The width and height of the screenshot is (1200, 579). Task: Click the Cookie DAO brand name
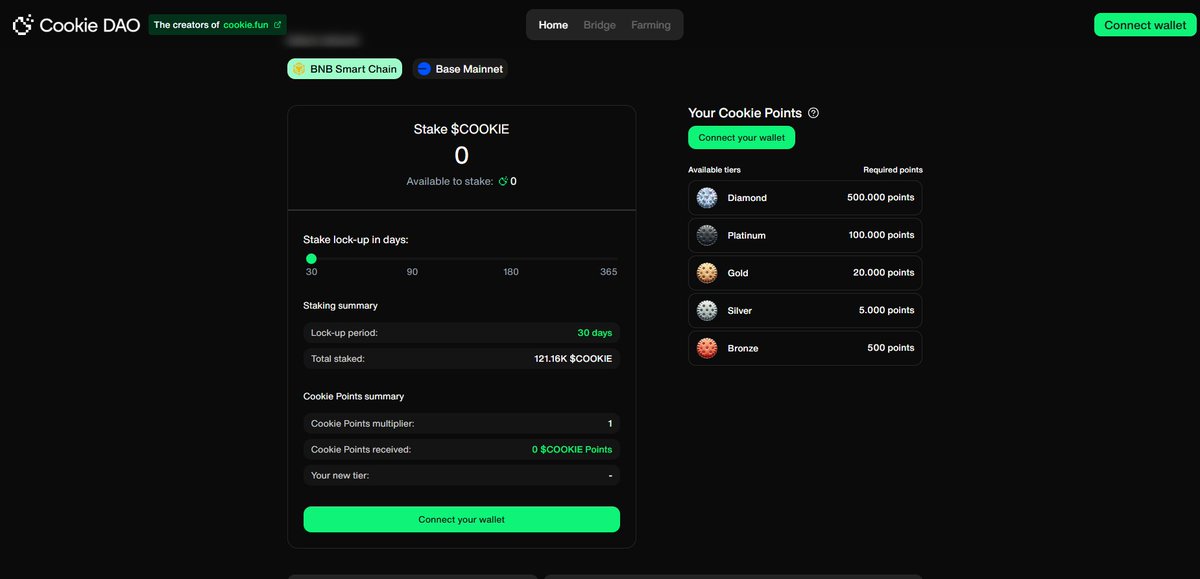(x=90, y=25)
